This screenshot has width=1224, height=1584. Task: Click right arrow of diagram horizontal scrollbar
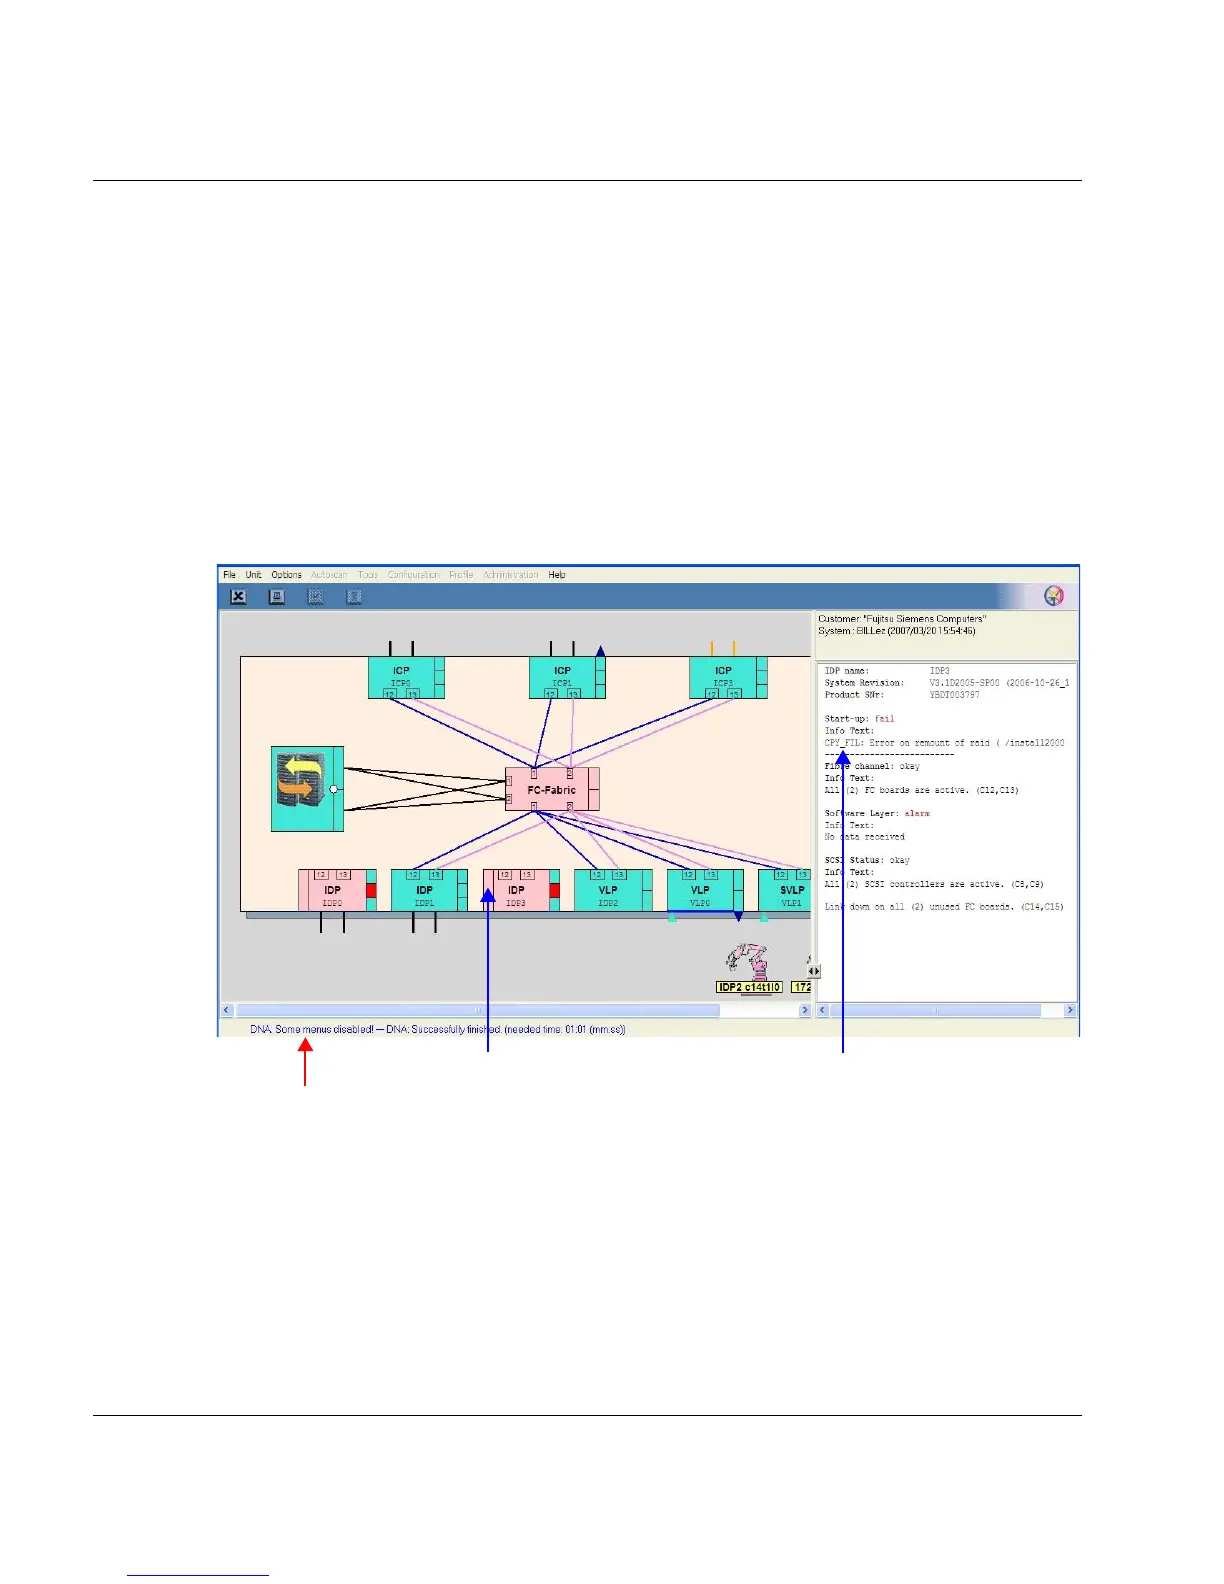[805, 1011]
